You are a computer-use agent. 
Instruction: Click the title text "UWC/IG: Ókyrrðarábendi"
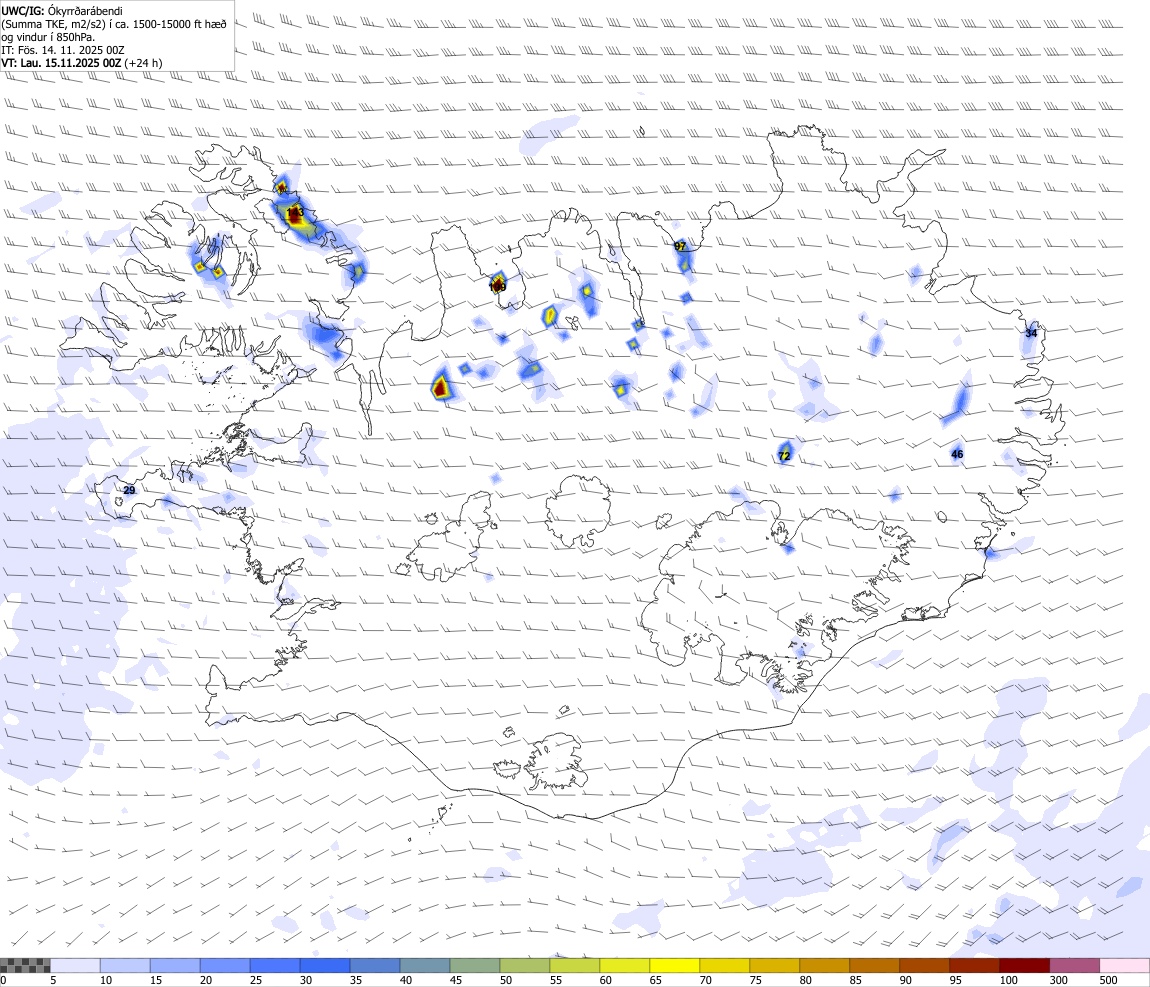pos(62,11)
